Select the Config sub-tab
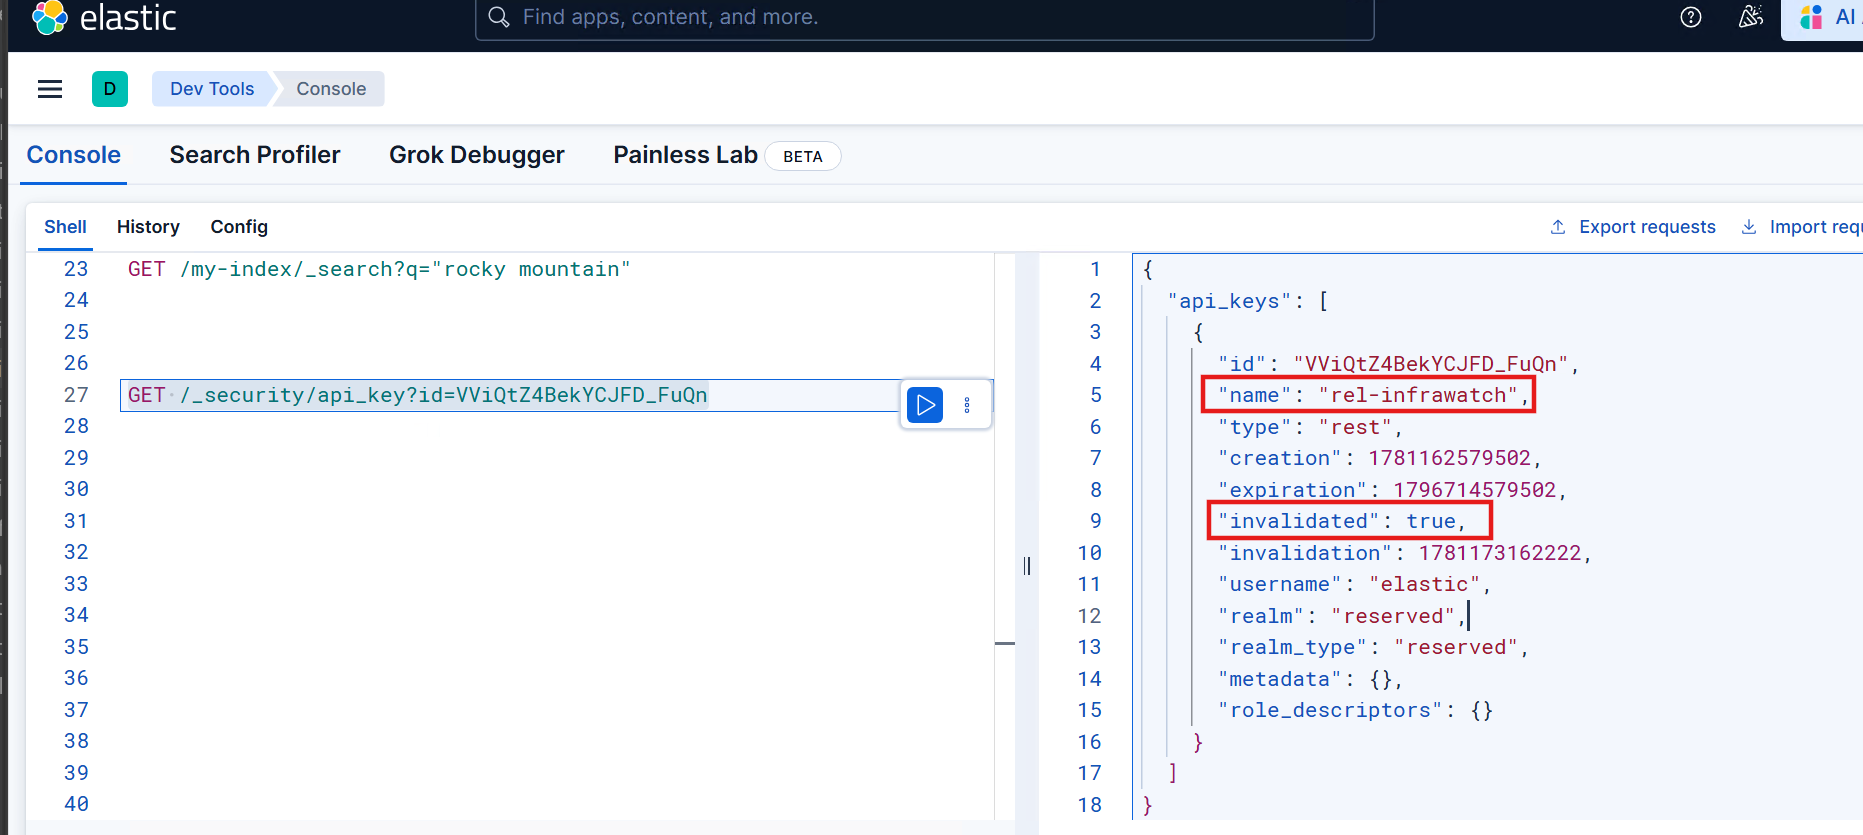This screenshot has height=835, width=1863. [239, 227]
